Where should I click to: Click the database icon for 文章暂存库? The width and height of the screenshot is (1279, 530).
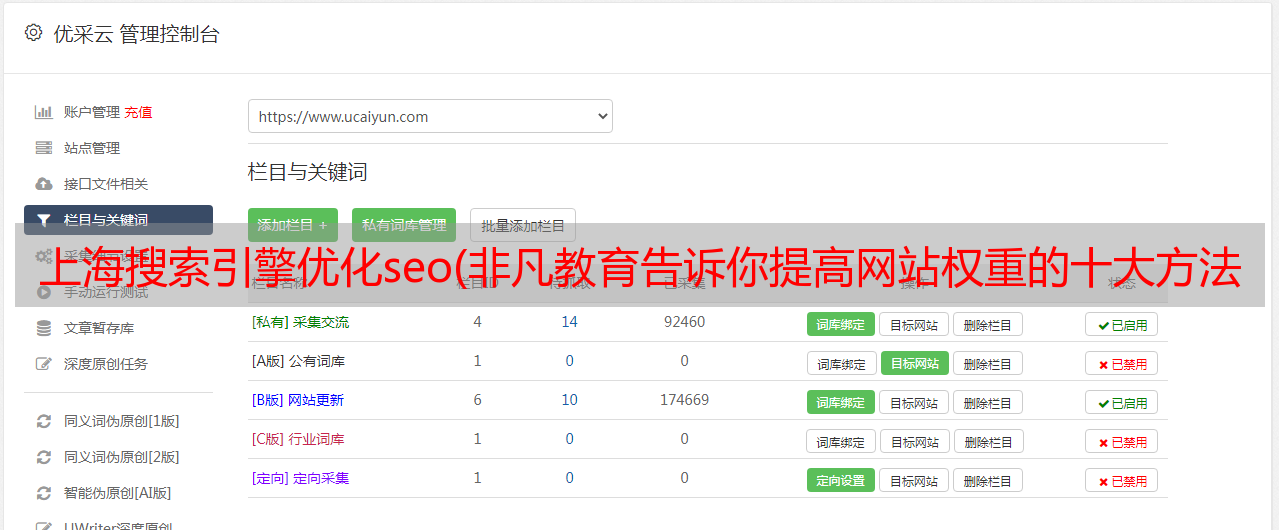coord(43,328)
